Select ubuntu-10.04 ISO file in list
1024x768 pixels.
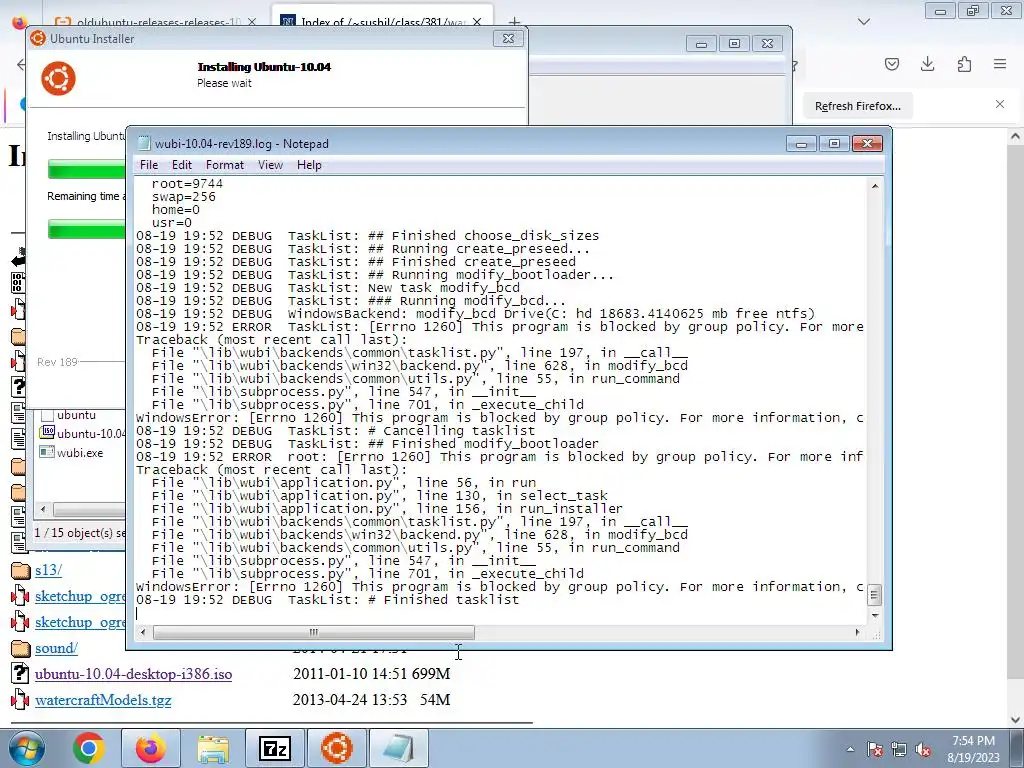[x=82, y=433]
